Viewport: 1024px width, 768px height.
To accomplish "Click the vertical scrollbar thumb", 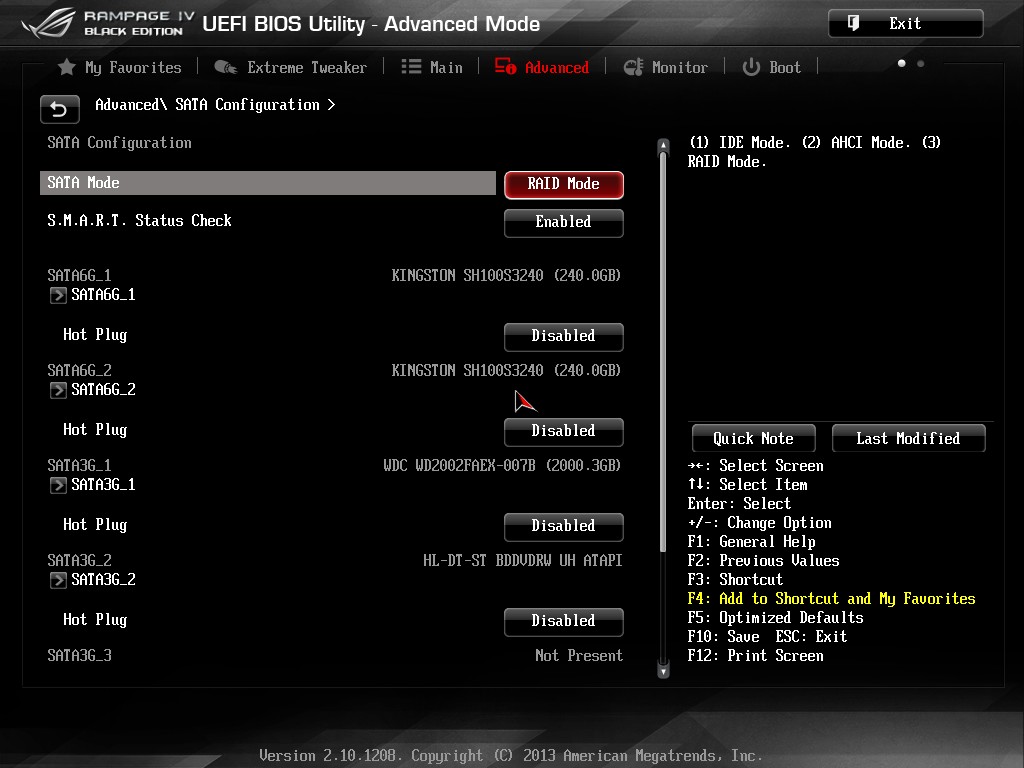I will [x=664, y=351].
